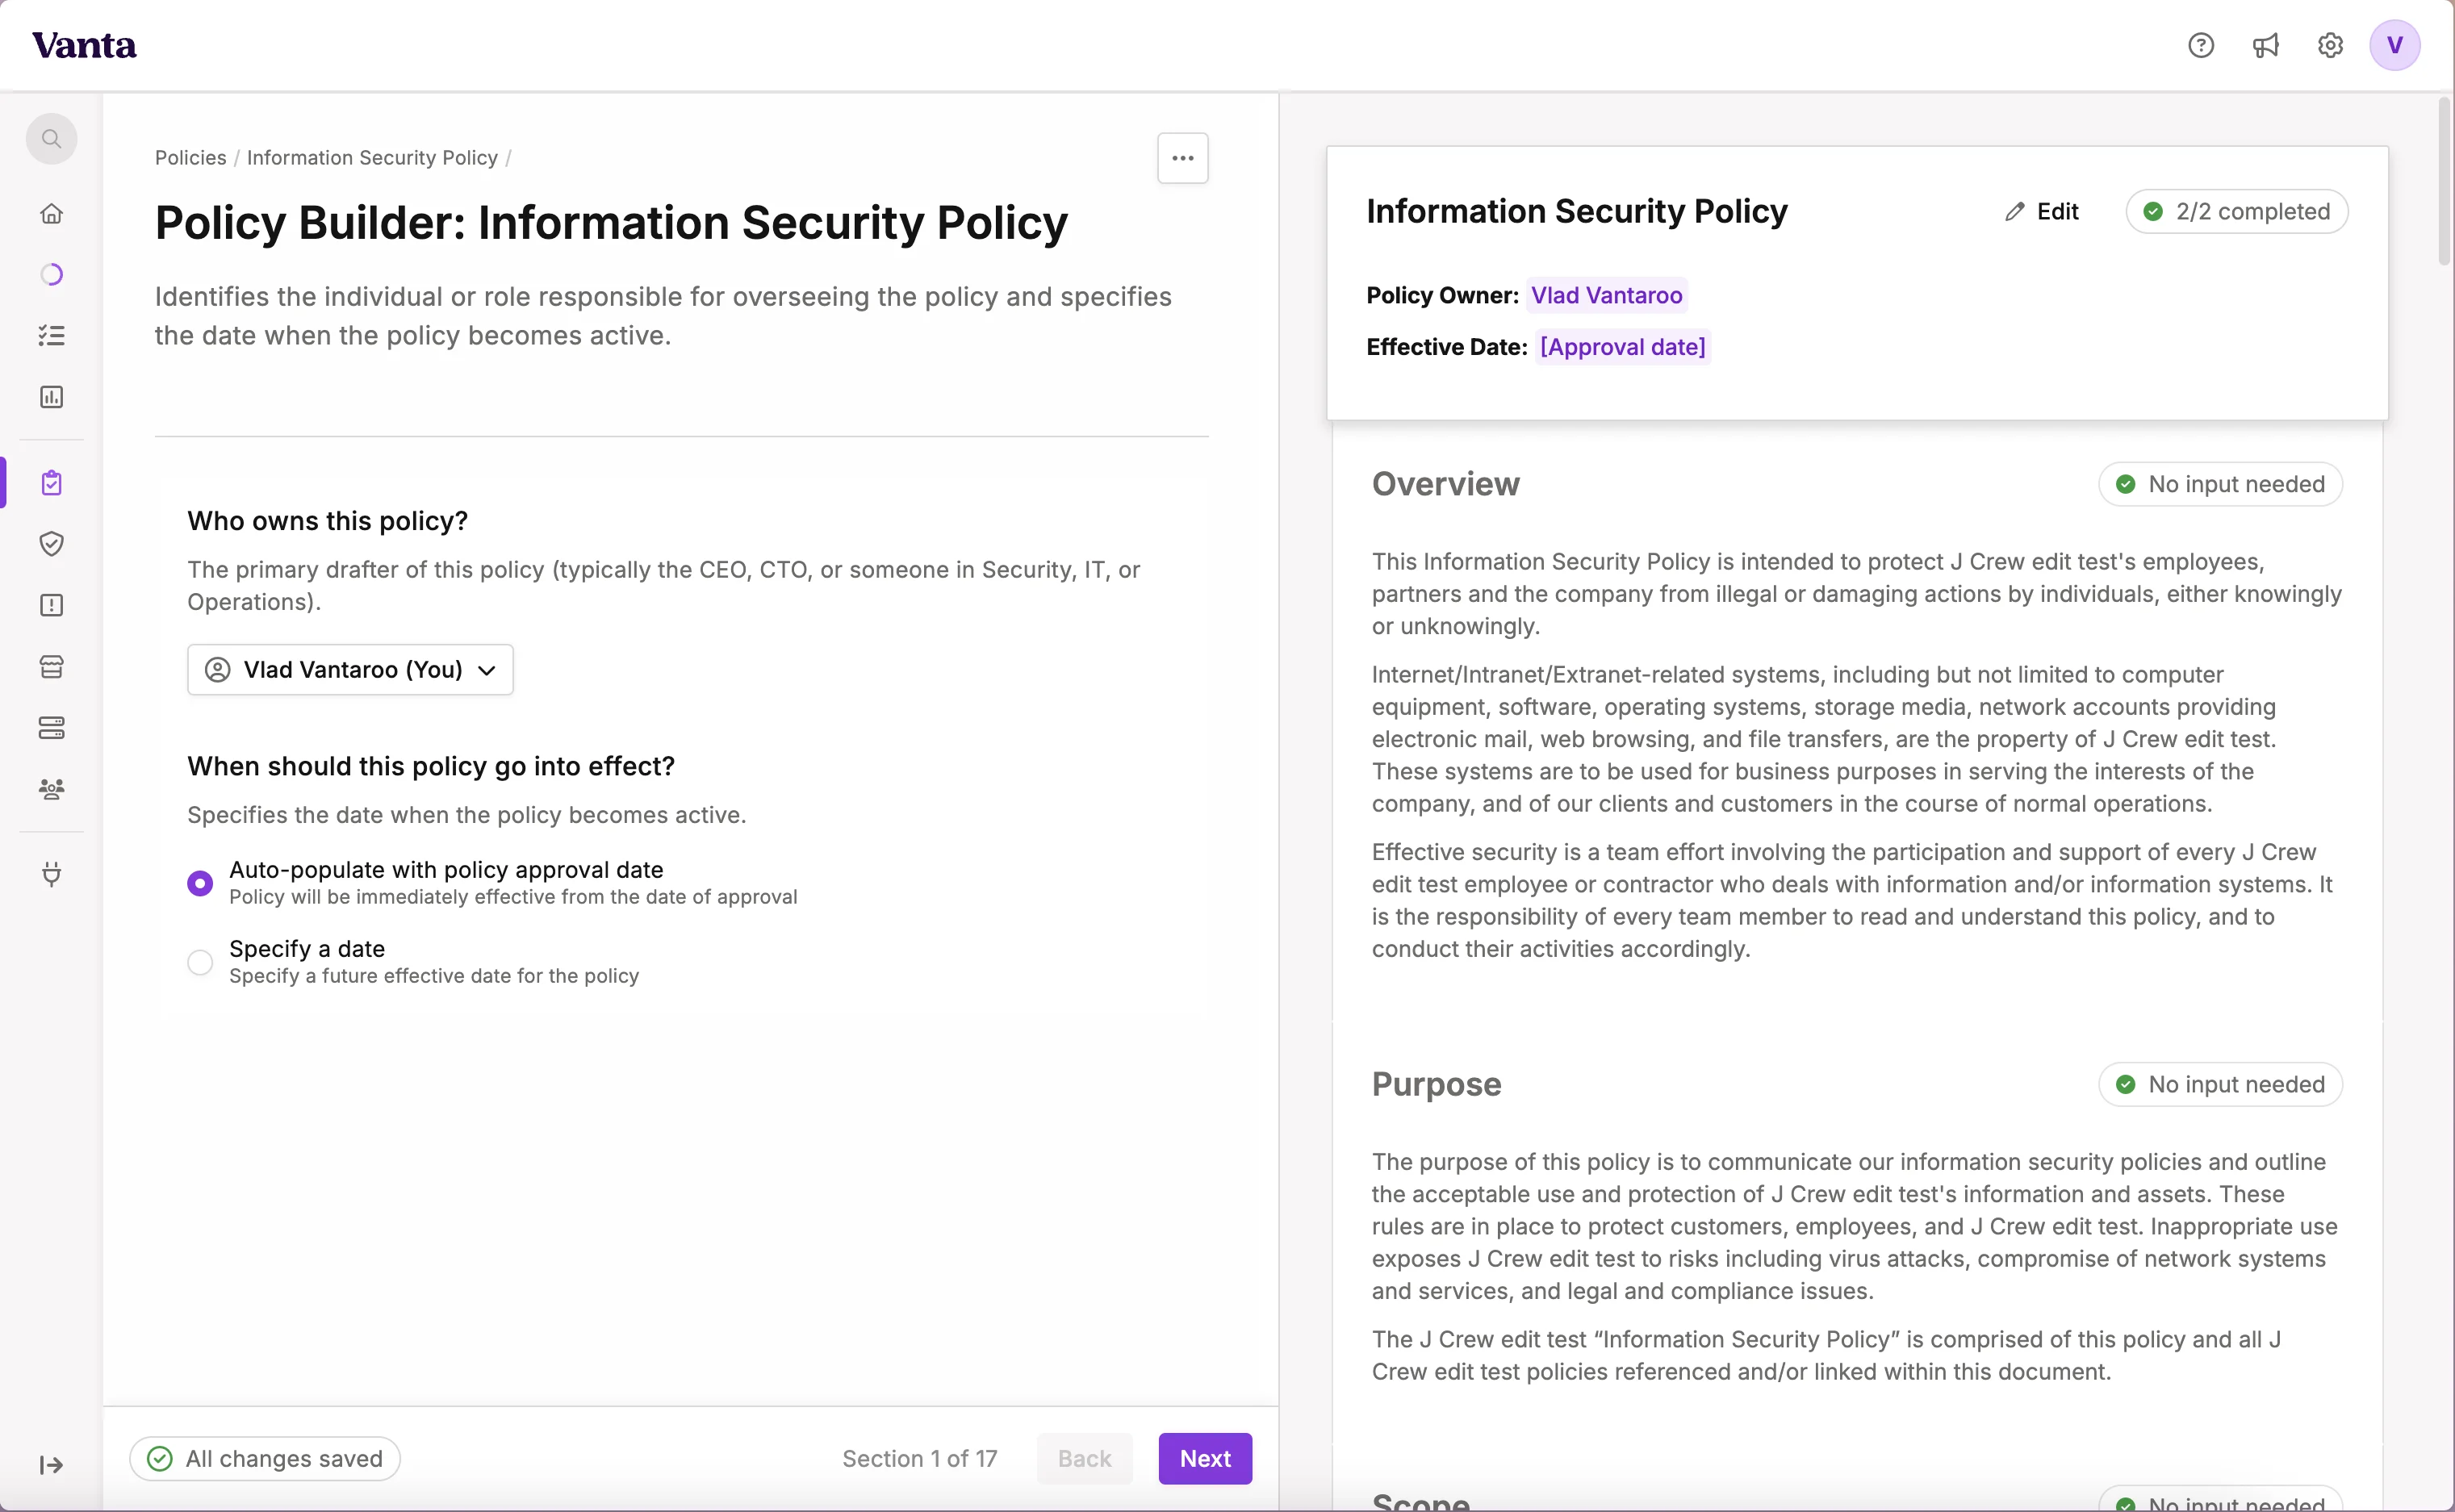Click the [Approval date] tag

(x=1622, y=347)
